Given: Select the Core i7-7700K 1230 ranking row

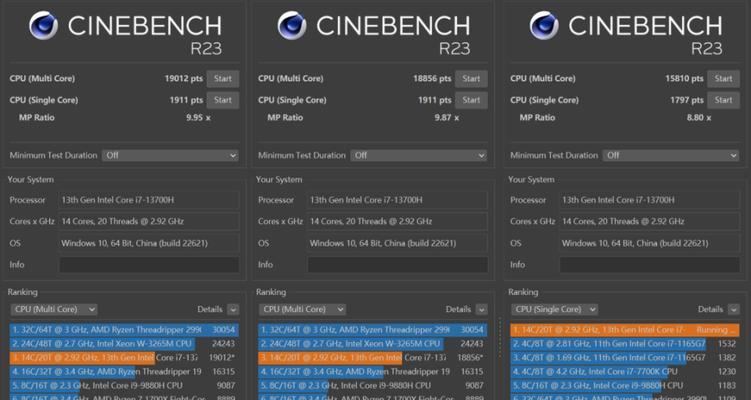Looking at the screenshot, I should coord(625,371).
